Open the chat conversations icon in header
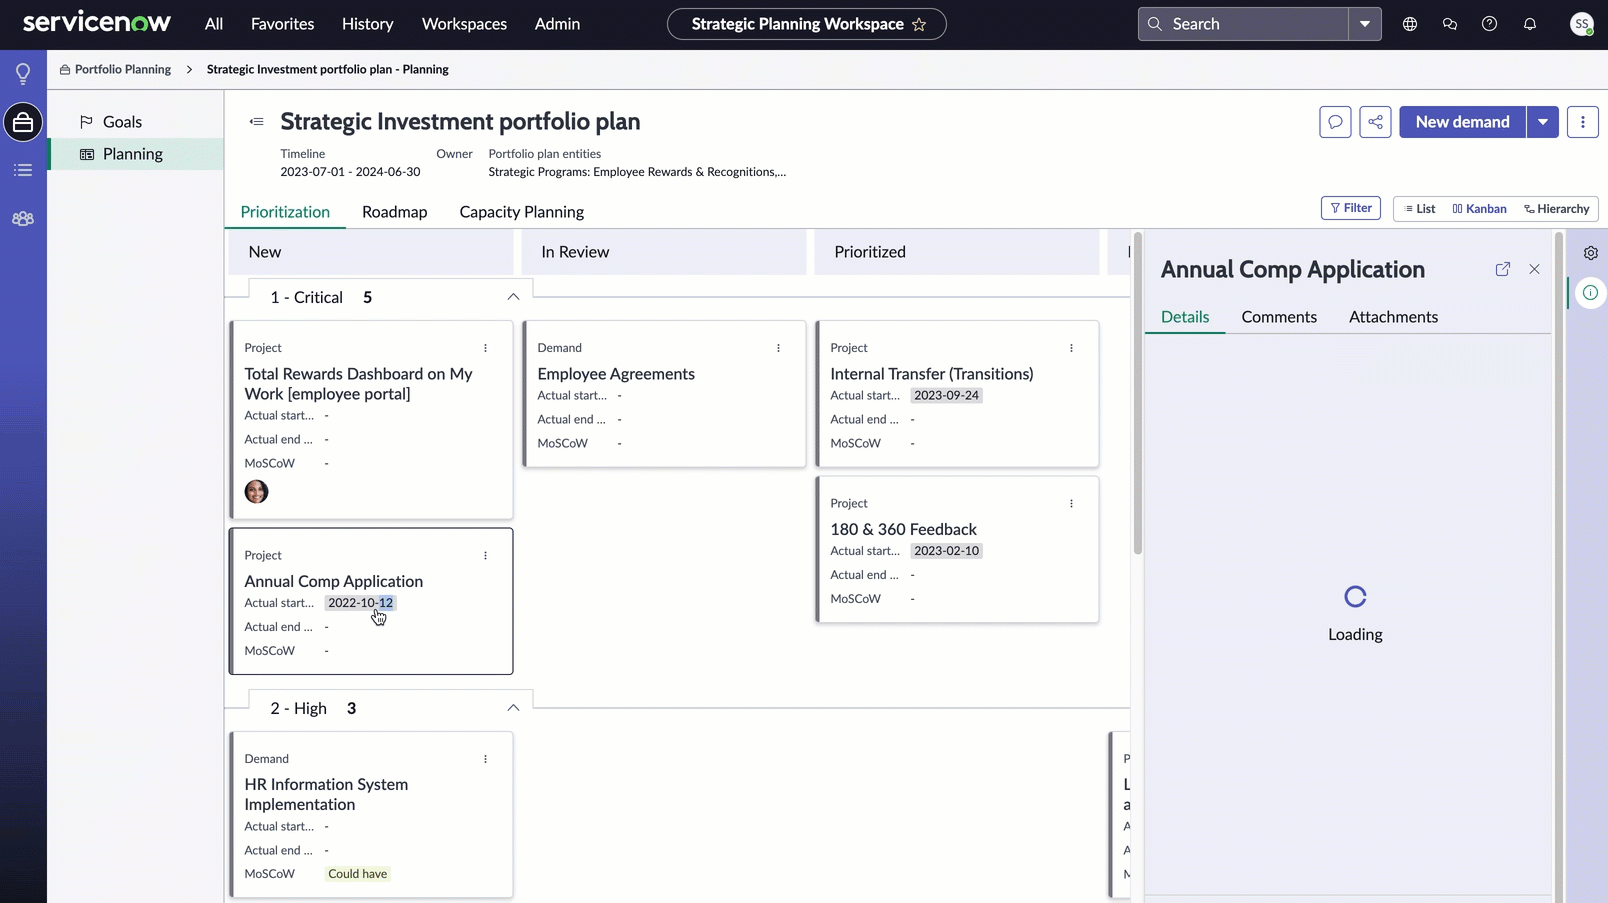Viewport: 1608px width, 903px height. tap(1450, 24)
